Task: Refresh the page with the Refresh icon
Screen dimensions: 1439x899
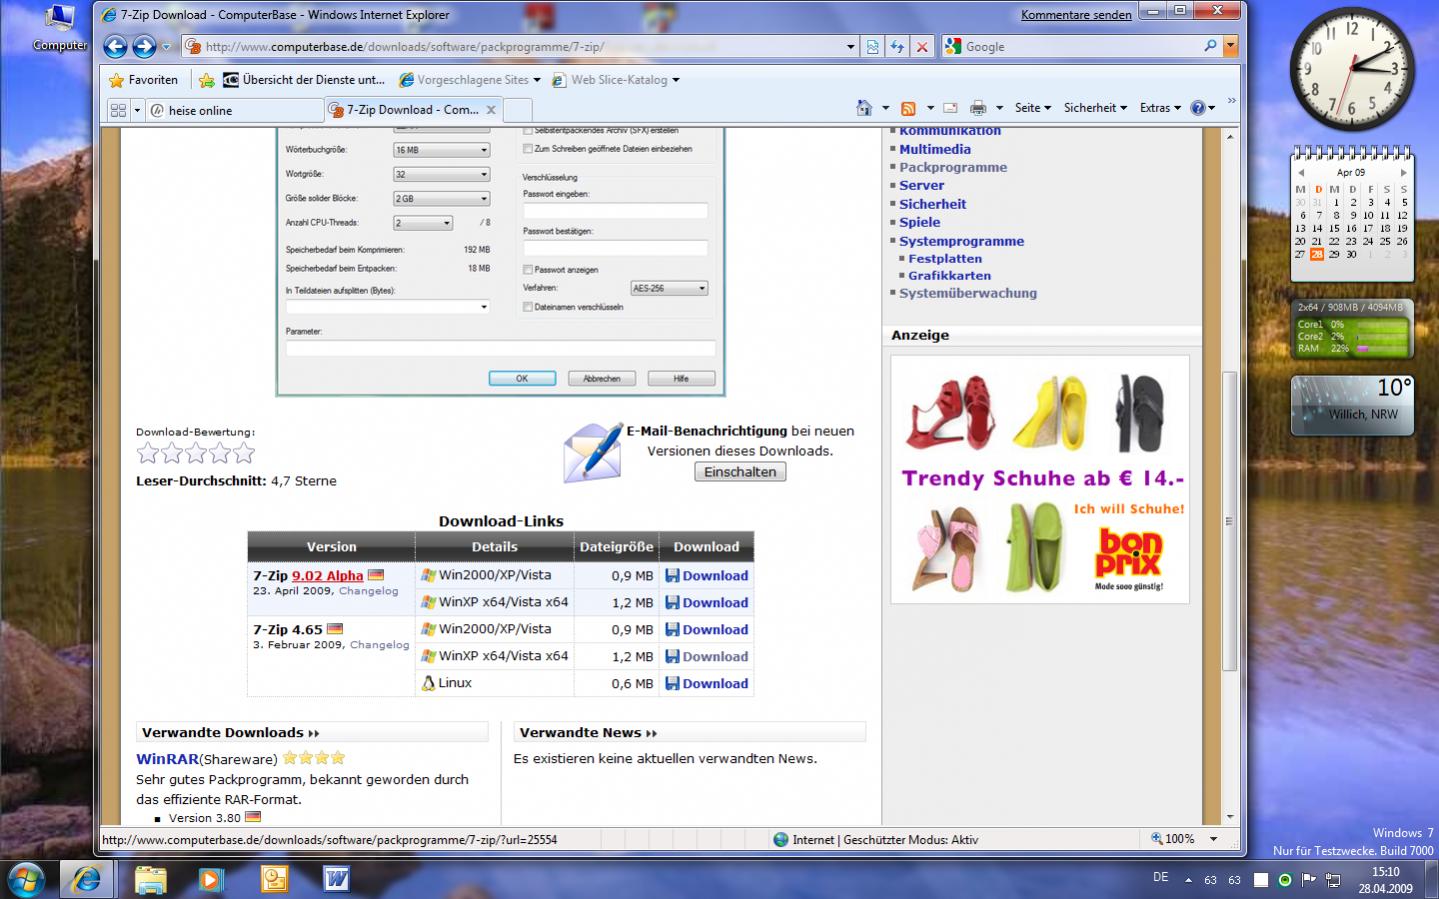Action: pyautogui.click(x=897, y=46)
